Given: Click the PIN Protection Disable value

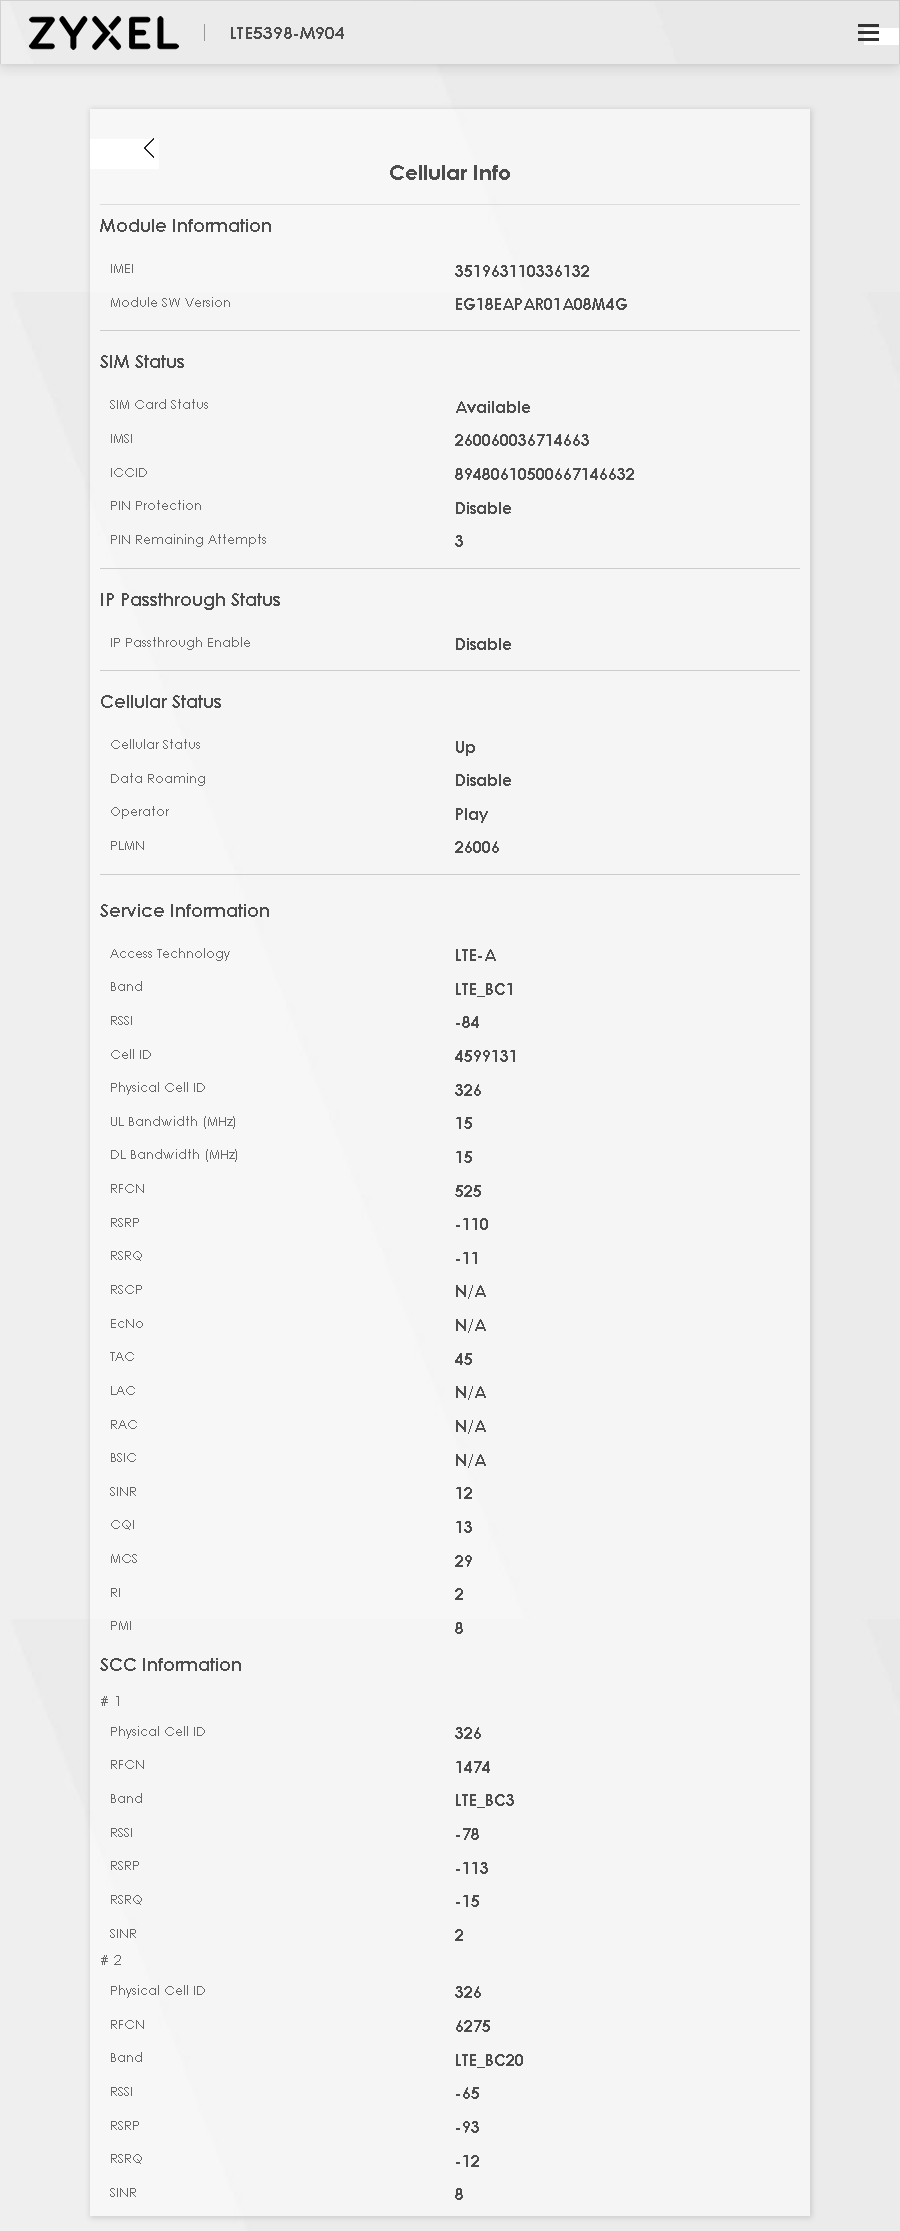Looking at the screenshot, I should click(483, 508).
